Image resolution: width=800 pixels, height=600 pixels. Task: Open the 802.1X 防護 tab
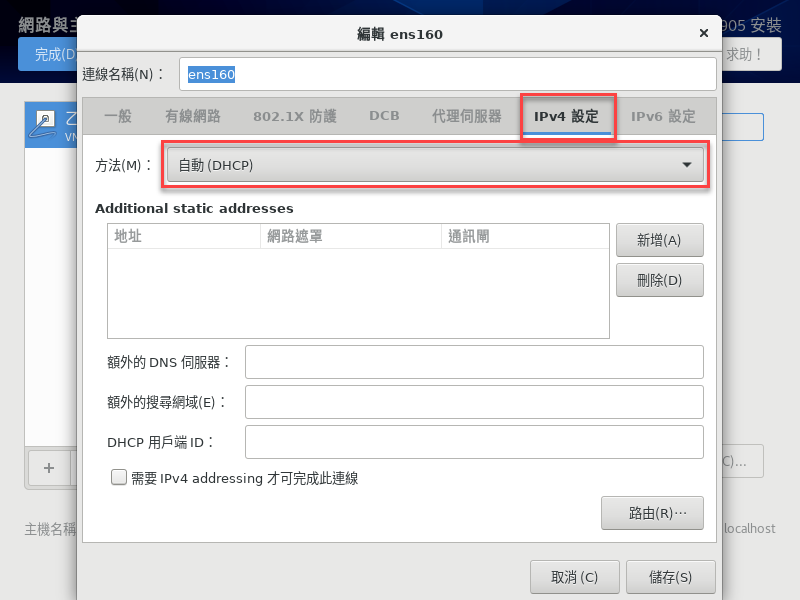295,116
